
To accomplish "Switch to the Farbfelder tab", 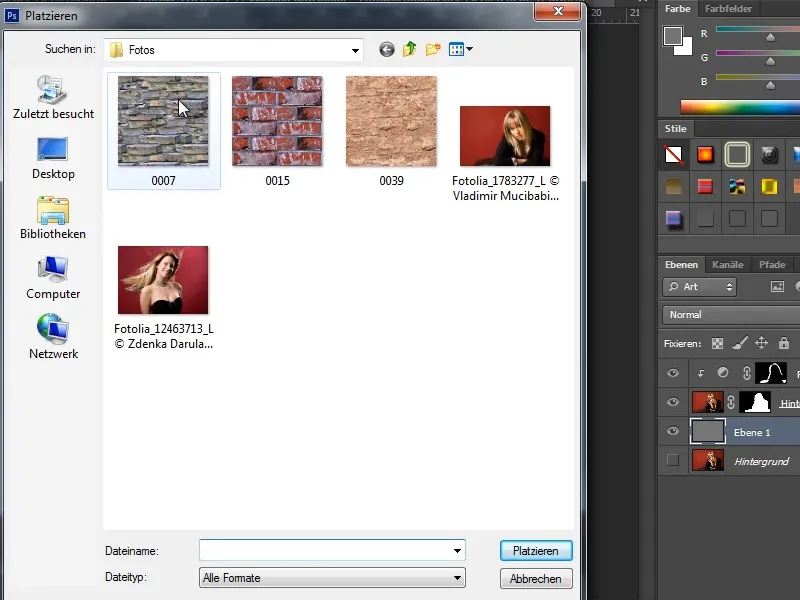I will (728, 9).
